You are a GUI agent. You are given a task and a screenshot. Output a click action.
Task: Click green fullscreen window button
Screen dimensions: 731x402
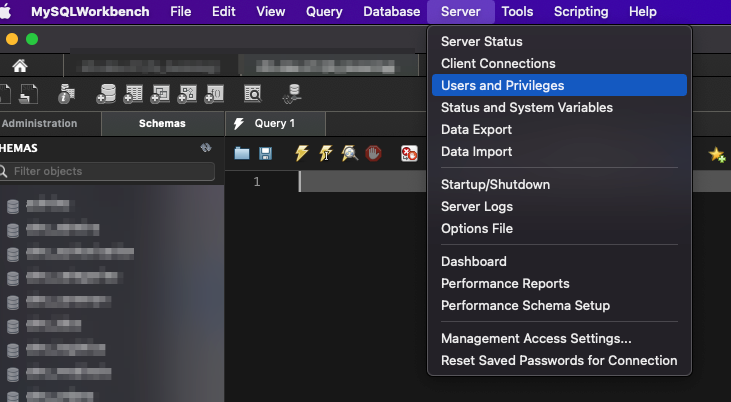[32, 39]
